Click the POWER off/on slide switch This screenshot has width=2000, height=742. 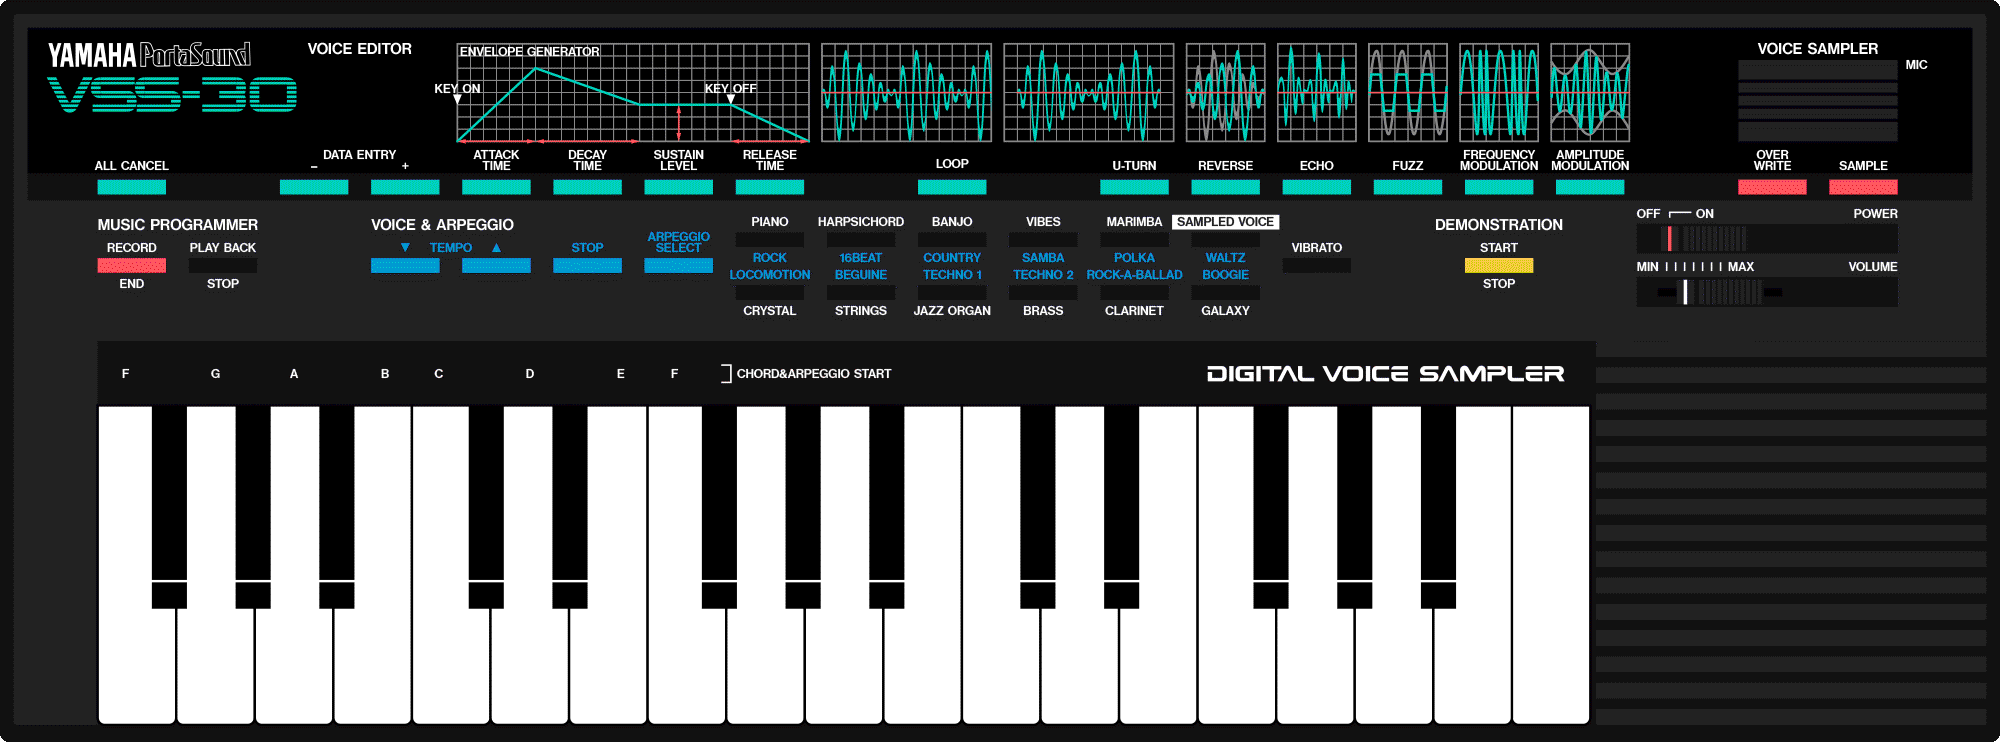click(x=1766, y=239)
